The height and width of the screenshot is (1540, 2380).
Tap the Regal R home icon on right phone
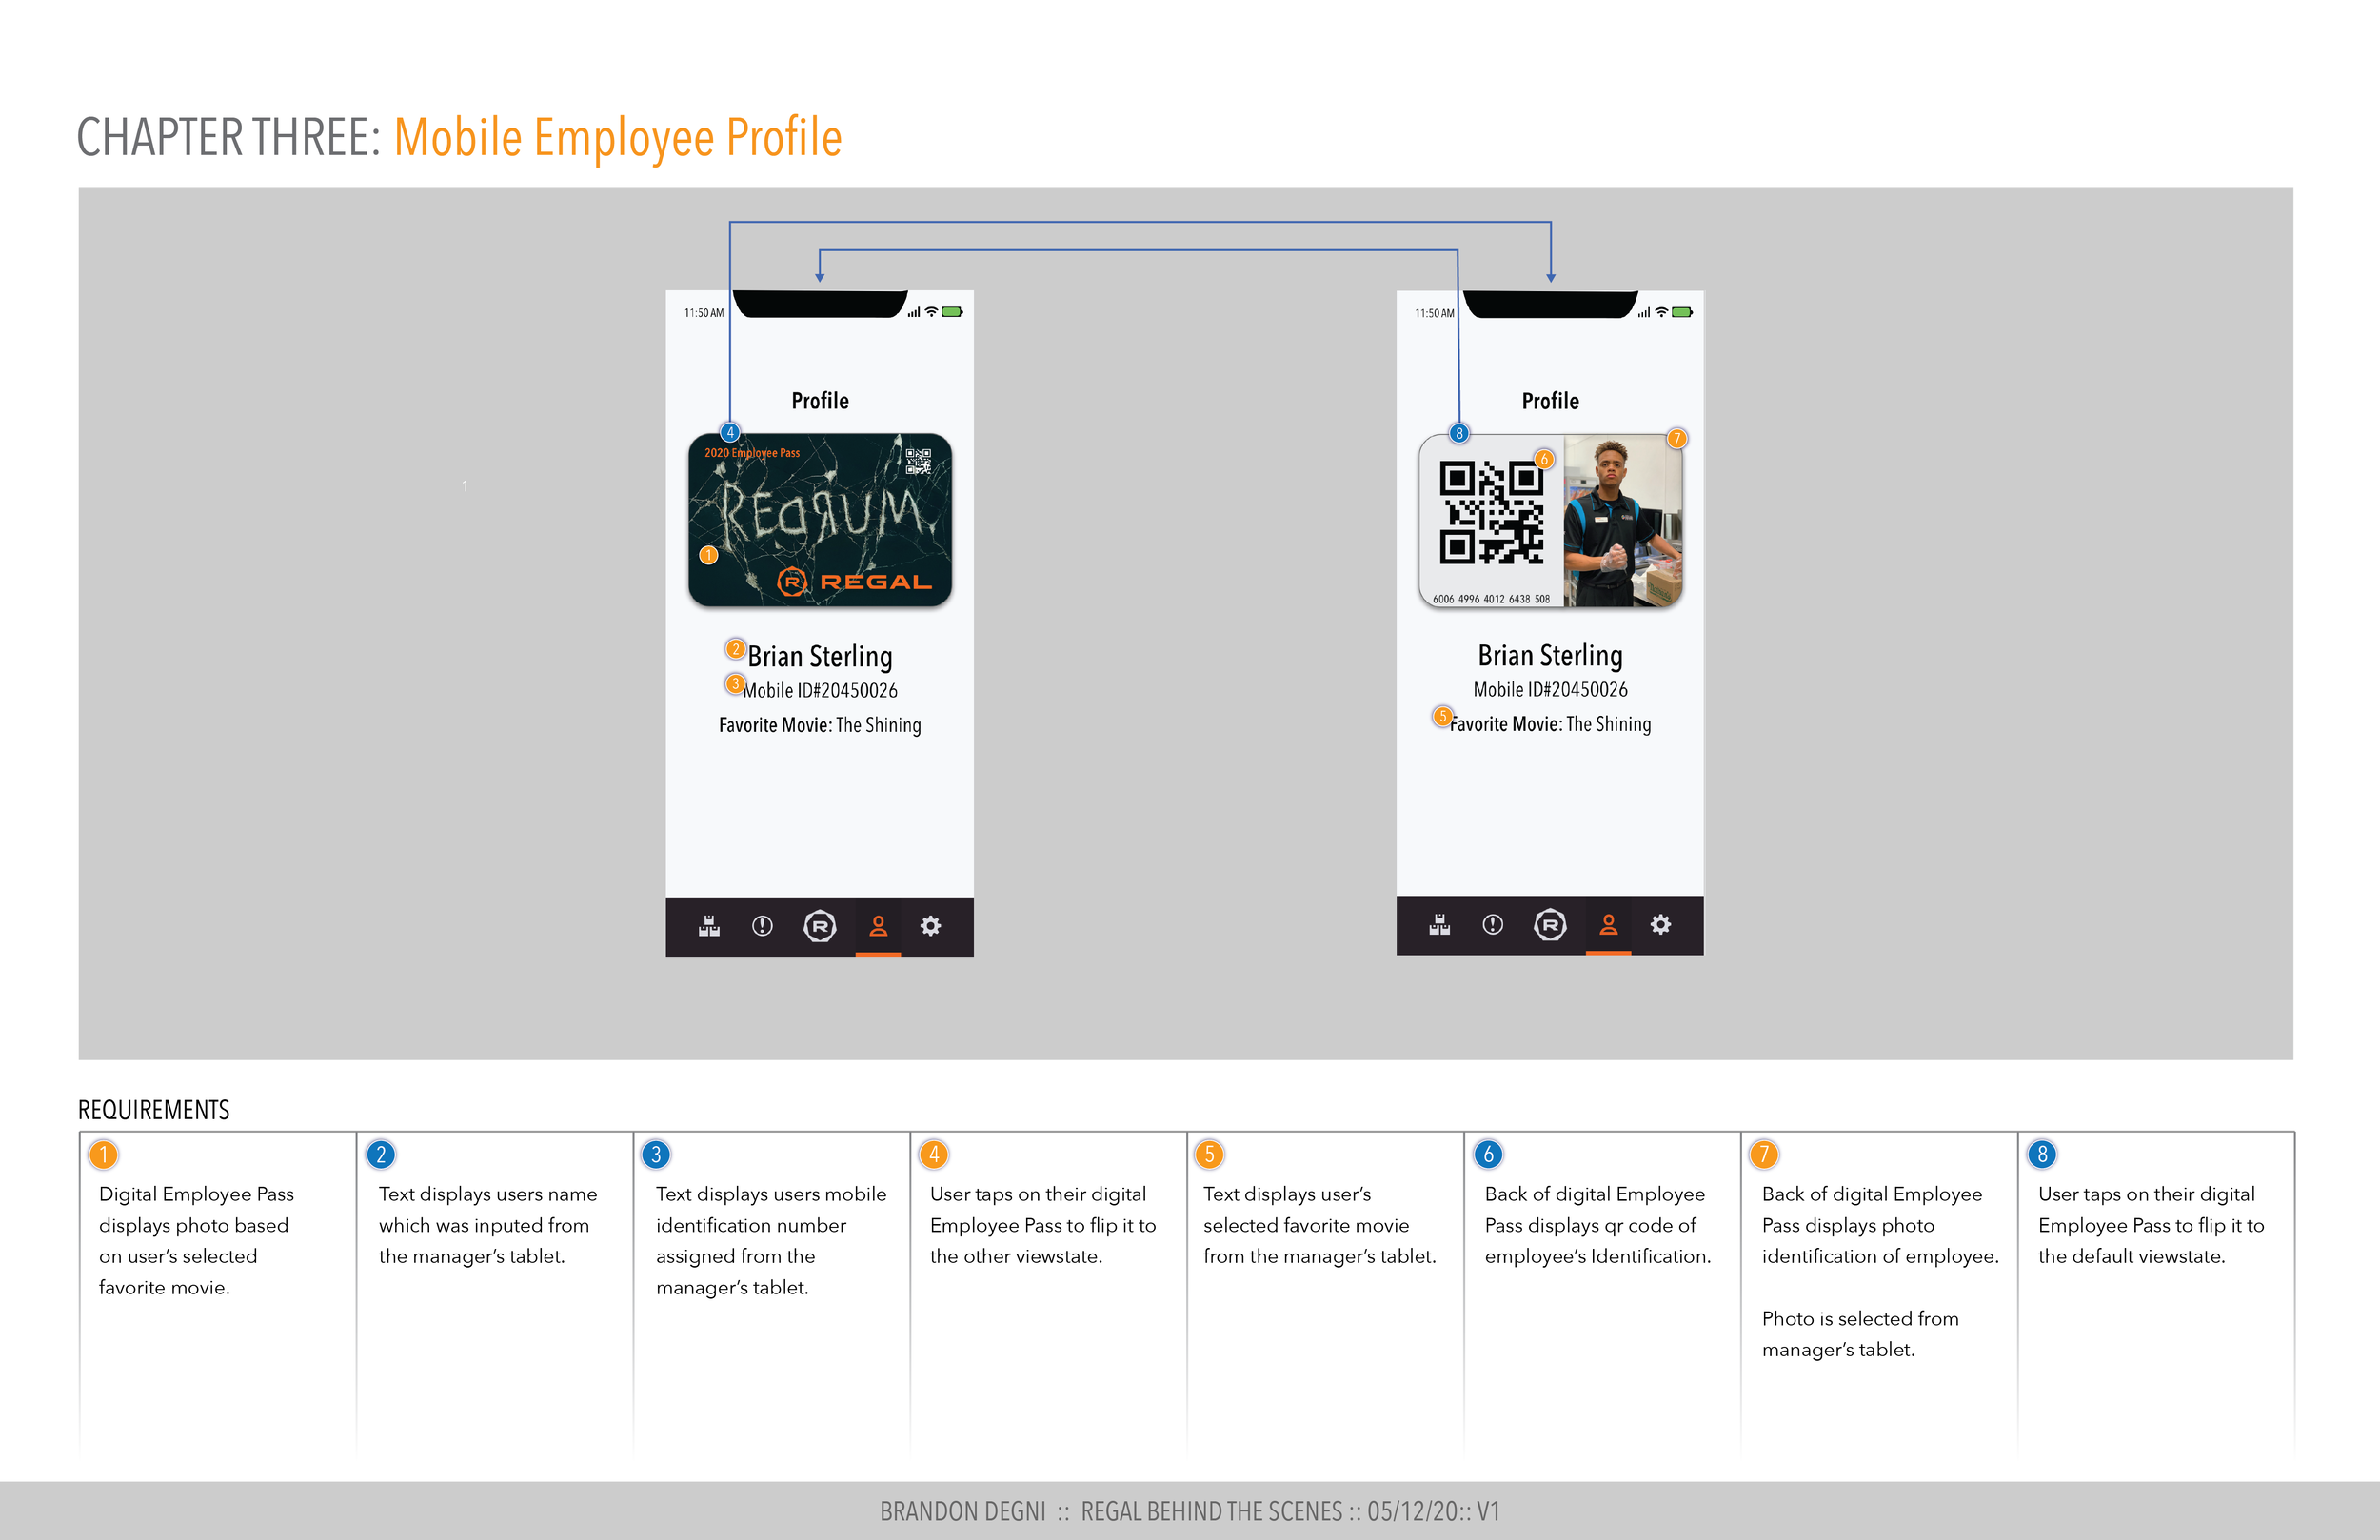[1550, 925]
